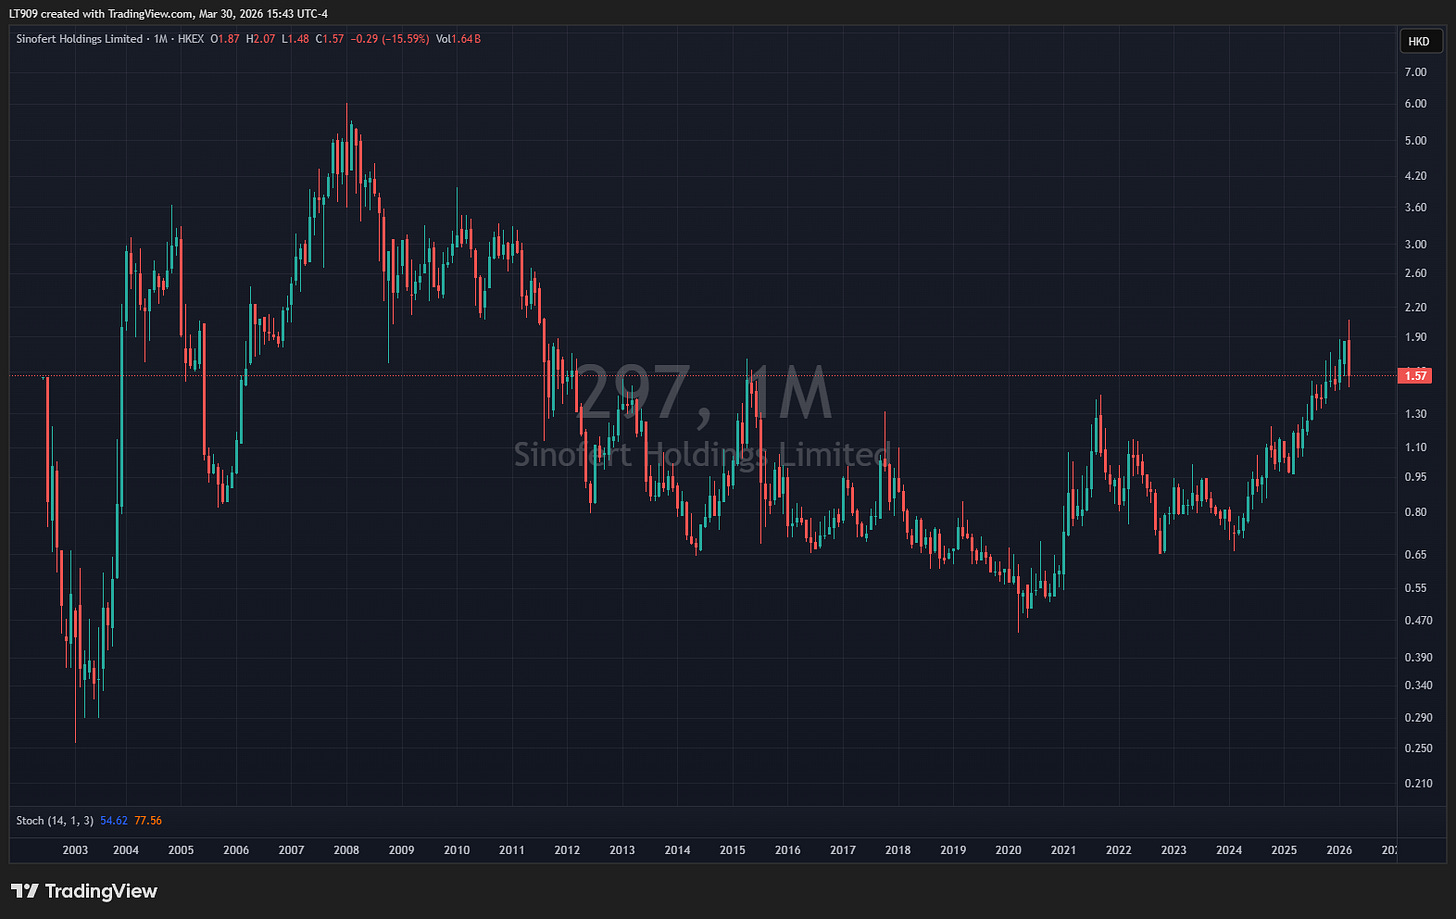
Task: Click the TradingView wordmark at the bottom
Action: [101, 891]
